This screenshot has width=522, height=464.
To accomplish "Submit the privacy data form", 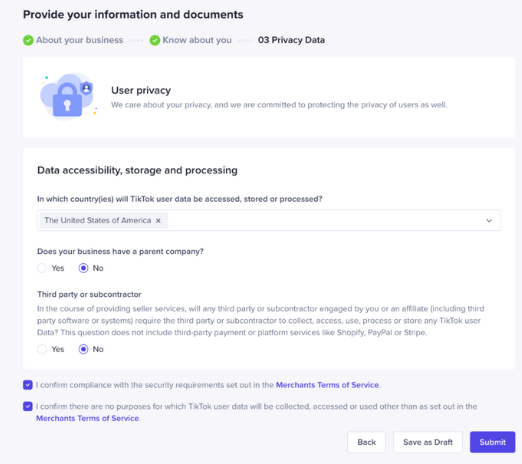I will click(x=492, y=442).
